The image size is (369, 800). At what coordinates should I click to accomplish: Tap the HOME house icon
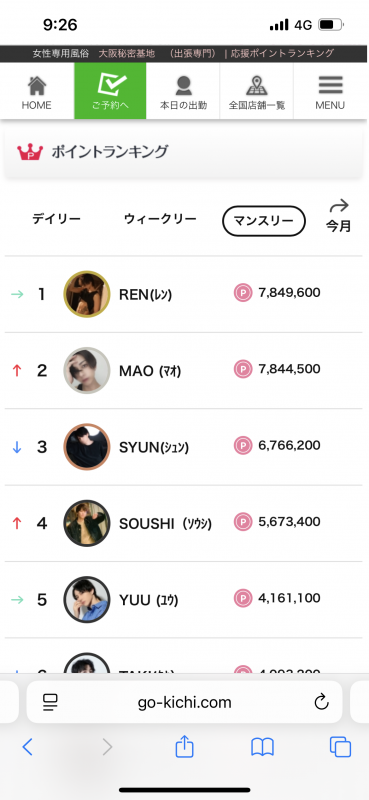point(36,86)
